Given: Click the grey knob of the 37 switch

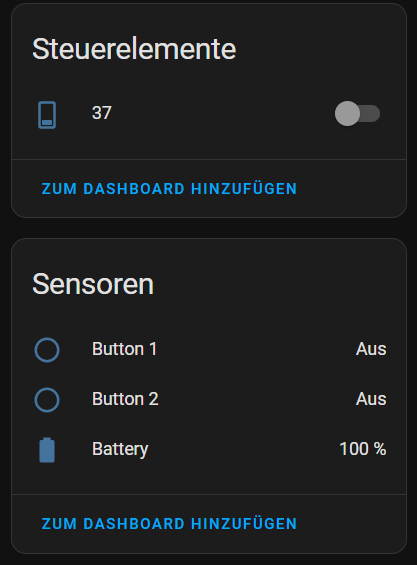Looking at the screenshot, I should pos(347,114).
